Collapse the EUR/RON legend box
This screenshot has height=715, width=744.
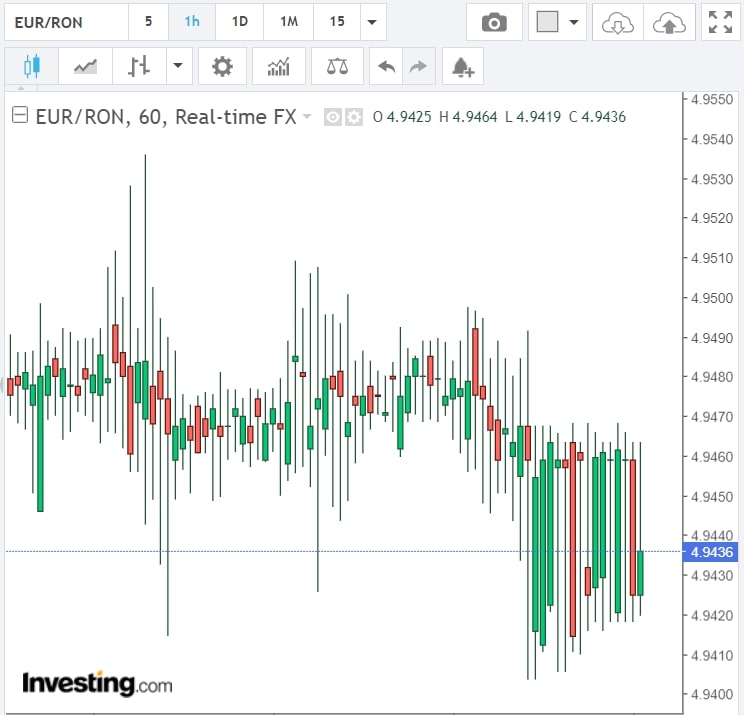tap(19, 116)
